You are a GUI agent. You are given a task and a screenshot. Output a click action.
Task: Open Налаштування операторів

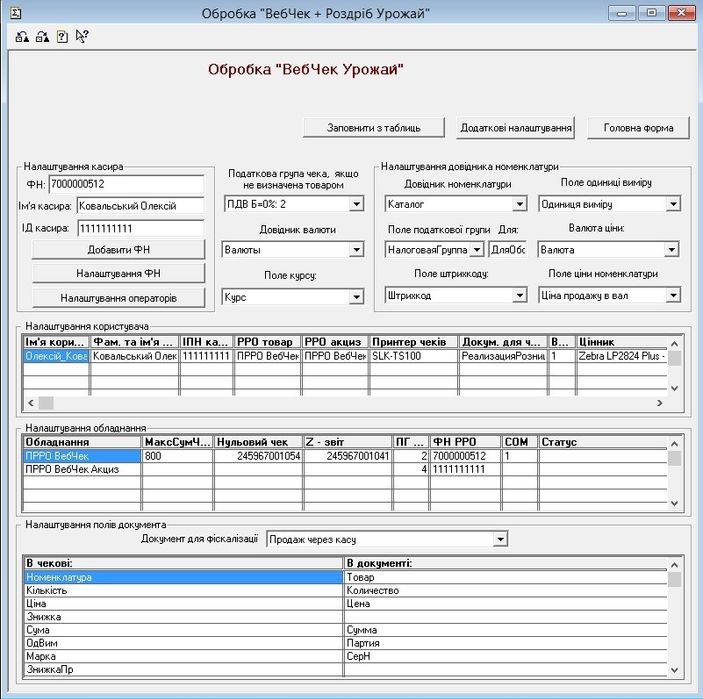(118, 298)
